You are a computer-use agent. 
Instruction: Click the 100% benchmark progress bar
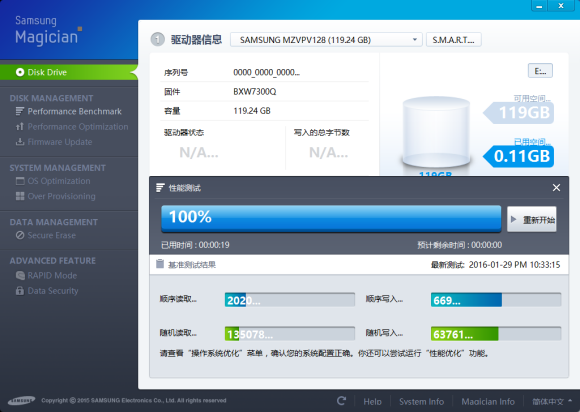(331, 219)
